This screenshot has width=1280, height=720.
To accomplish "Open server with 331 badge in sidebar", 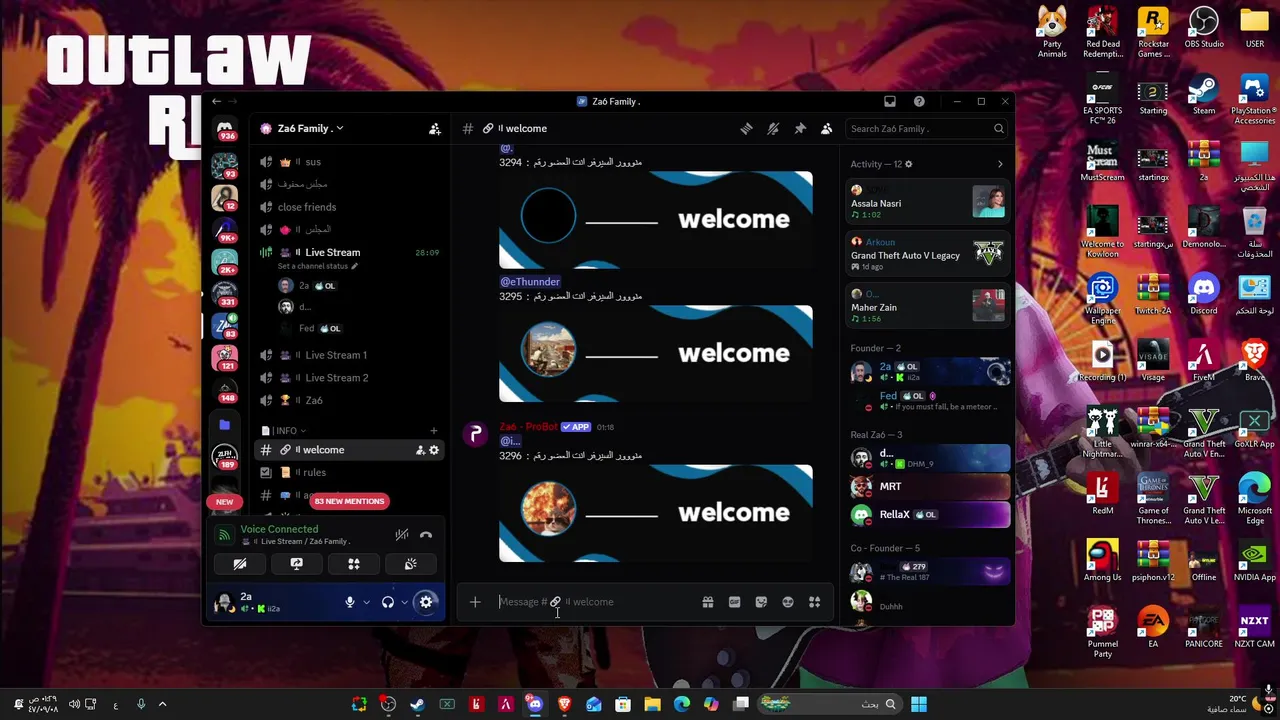I will click(225, 292).
